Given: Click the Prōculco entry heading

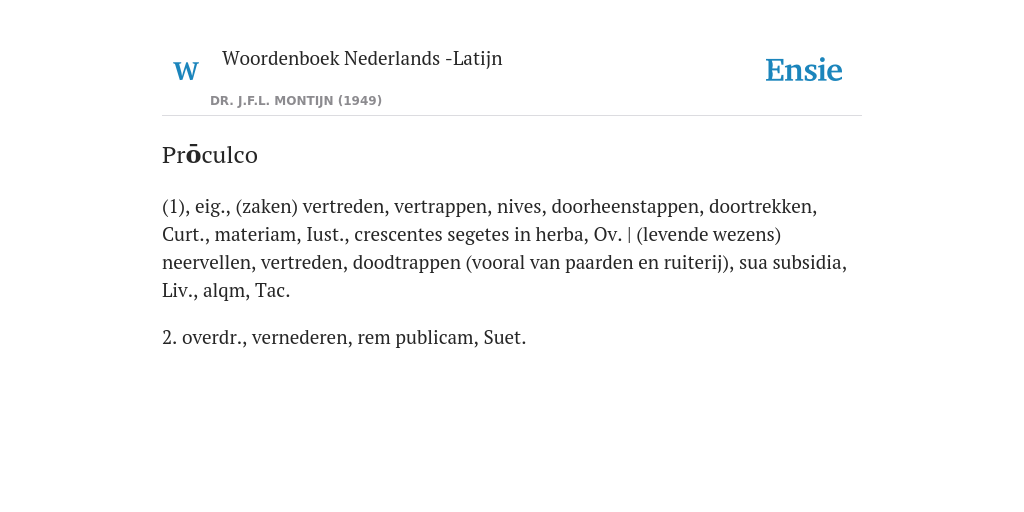Looking at the screenshot, I should [210, 155].
